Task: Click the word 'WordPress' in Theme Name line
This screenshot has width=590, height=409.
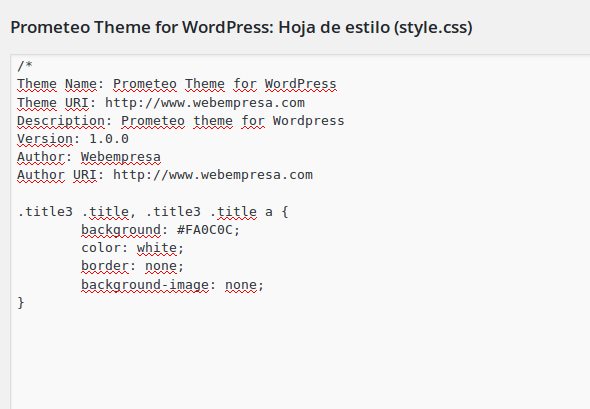Action: (x=300, y=84)
